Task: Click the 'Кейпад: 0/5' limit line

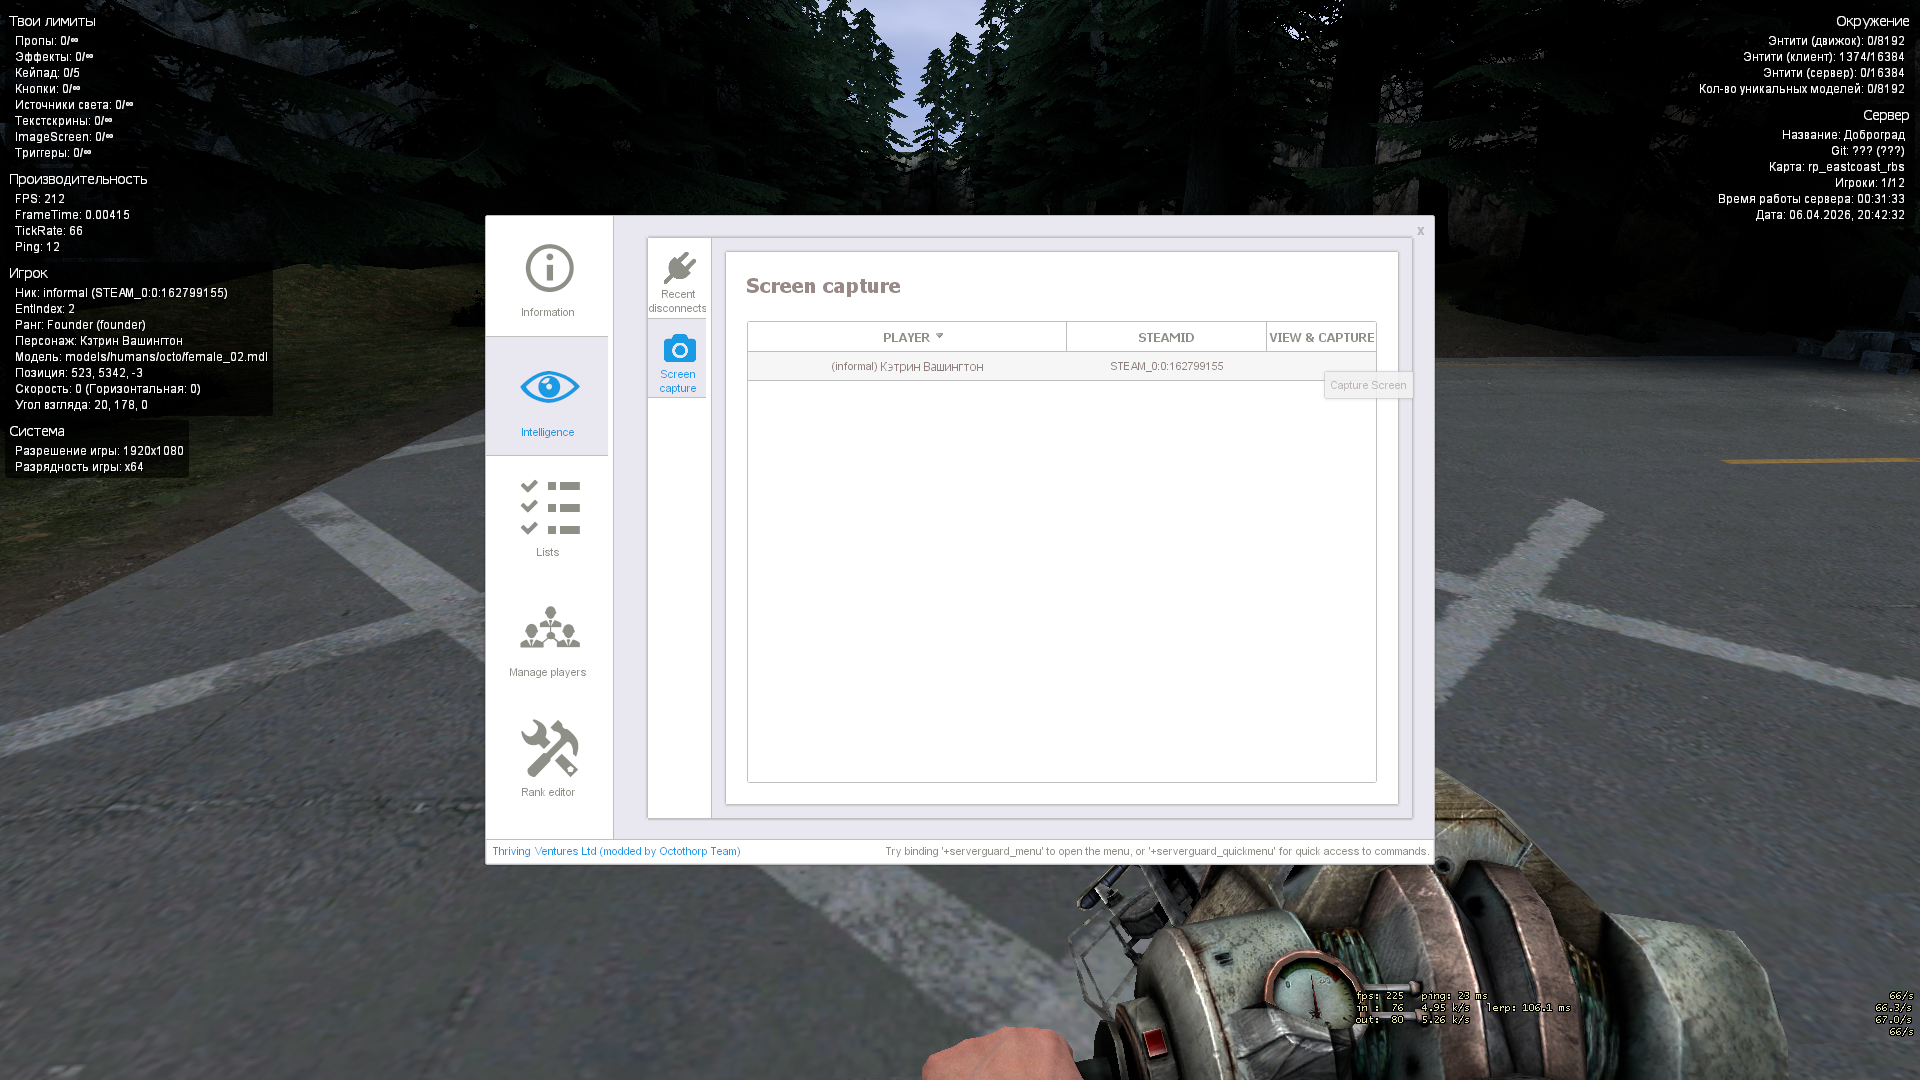Action: pos(47,73)
